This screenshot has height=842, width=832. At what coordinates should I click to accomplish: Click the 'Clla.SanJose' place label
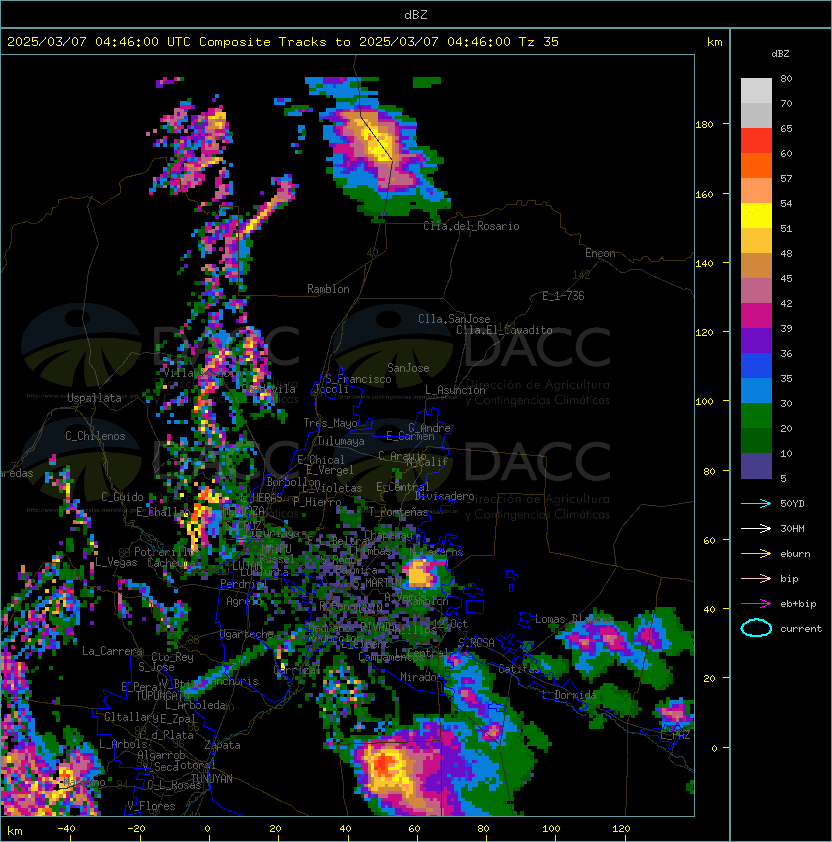[454, 319]
